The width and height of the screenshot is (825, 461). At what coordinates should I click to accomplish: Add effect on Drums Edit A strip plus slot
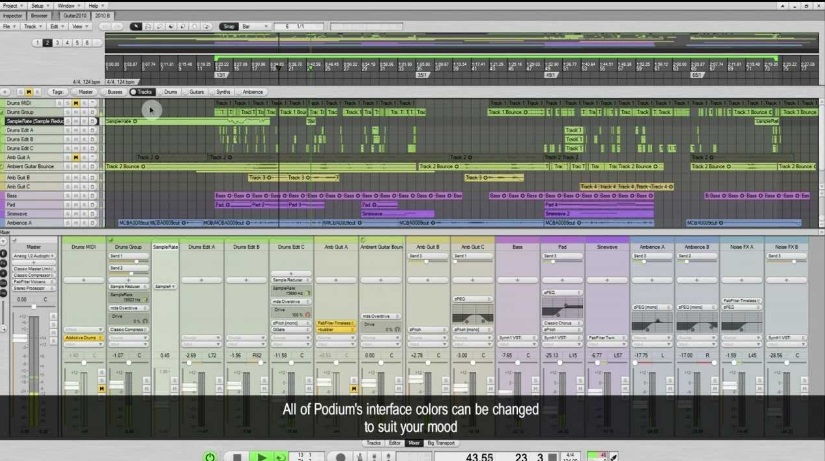coord(202,280)
